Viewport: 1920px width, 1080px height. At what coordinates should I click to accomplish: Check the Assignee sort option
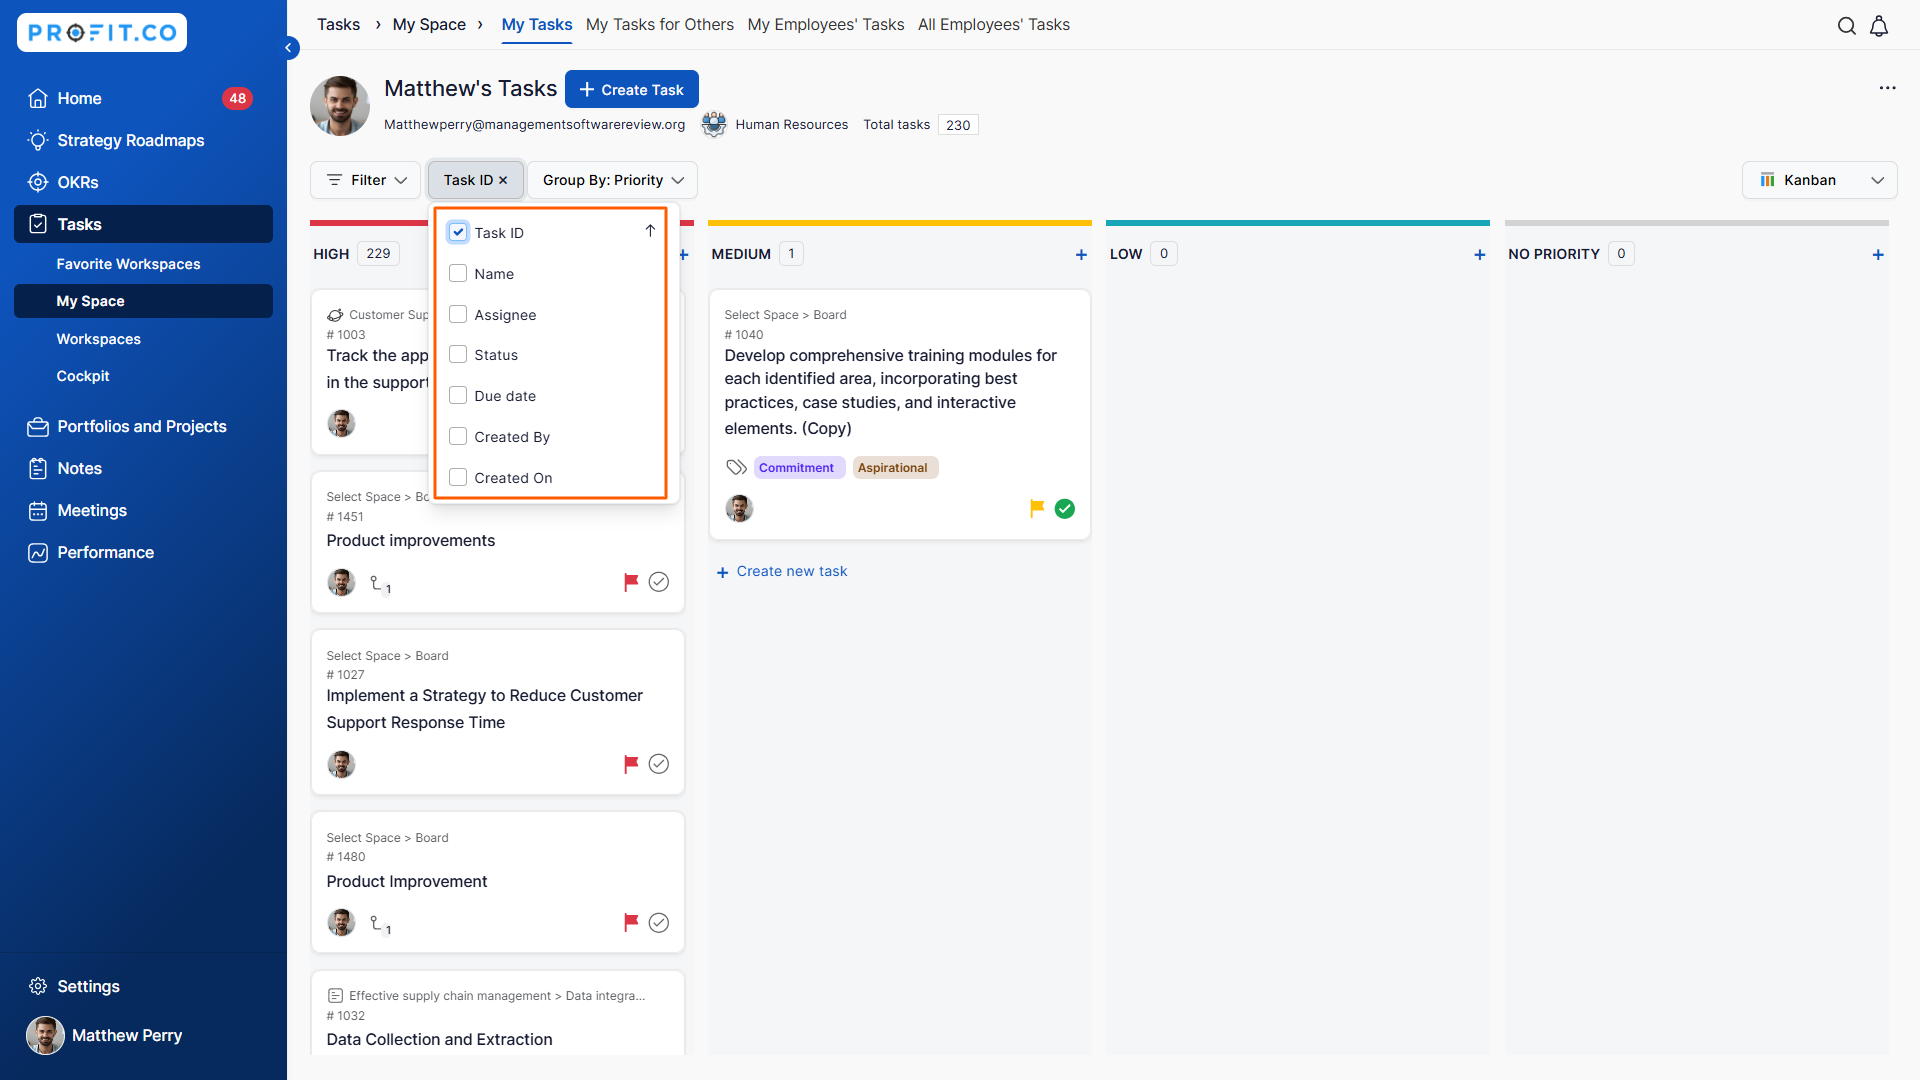click(x=458, y=314)
